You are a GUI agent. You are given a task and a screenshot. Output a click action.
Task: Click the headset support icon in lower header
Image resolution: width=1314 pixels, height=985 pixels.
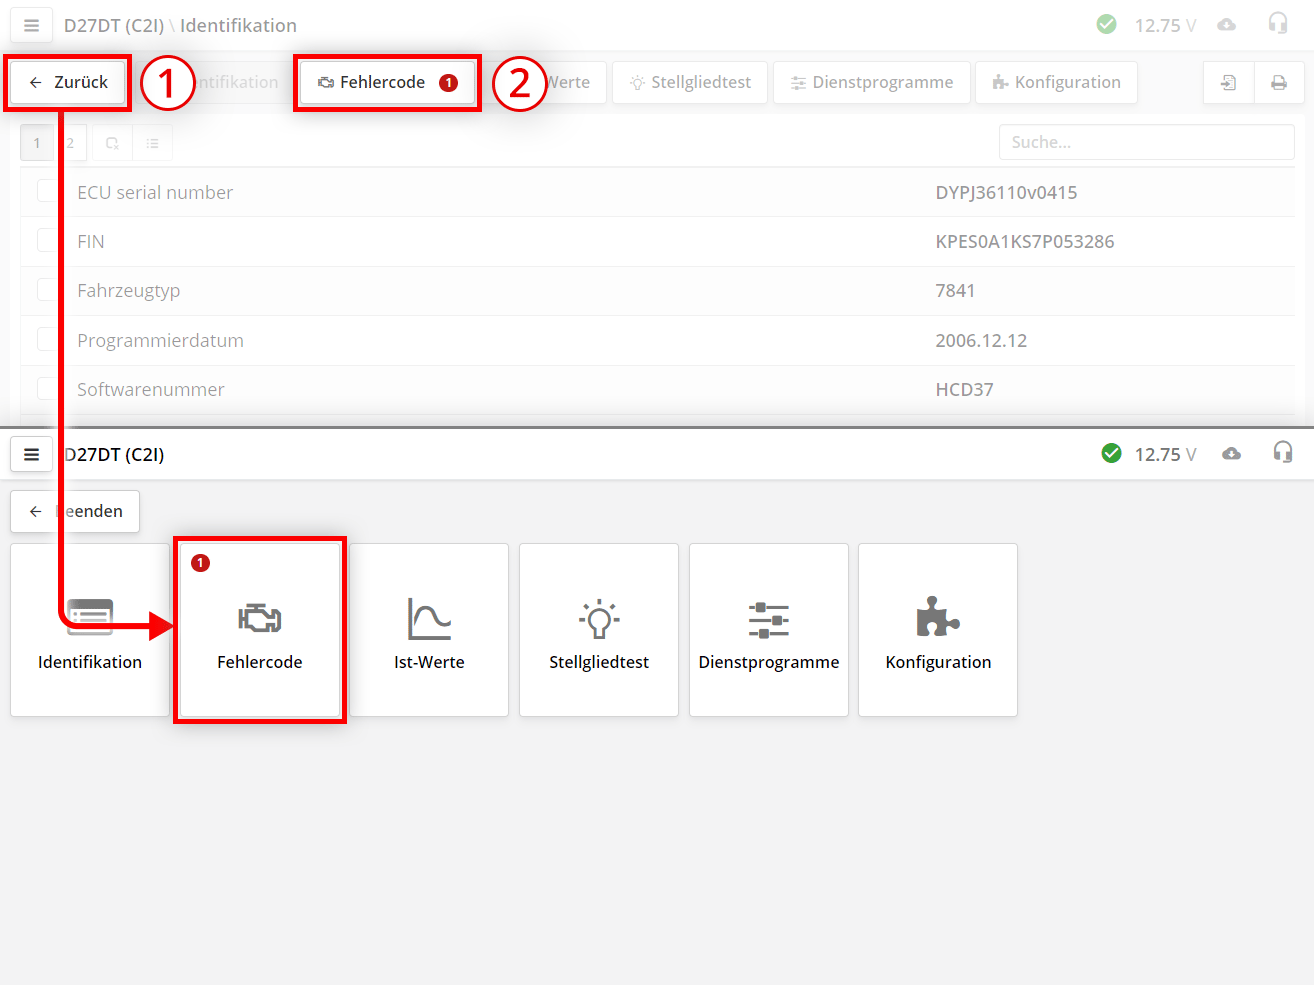[1282, 453]
